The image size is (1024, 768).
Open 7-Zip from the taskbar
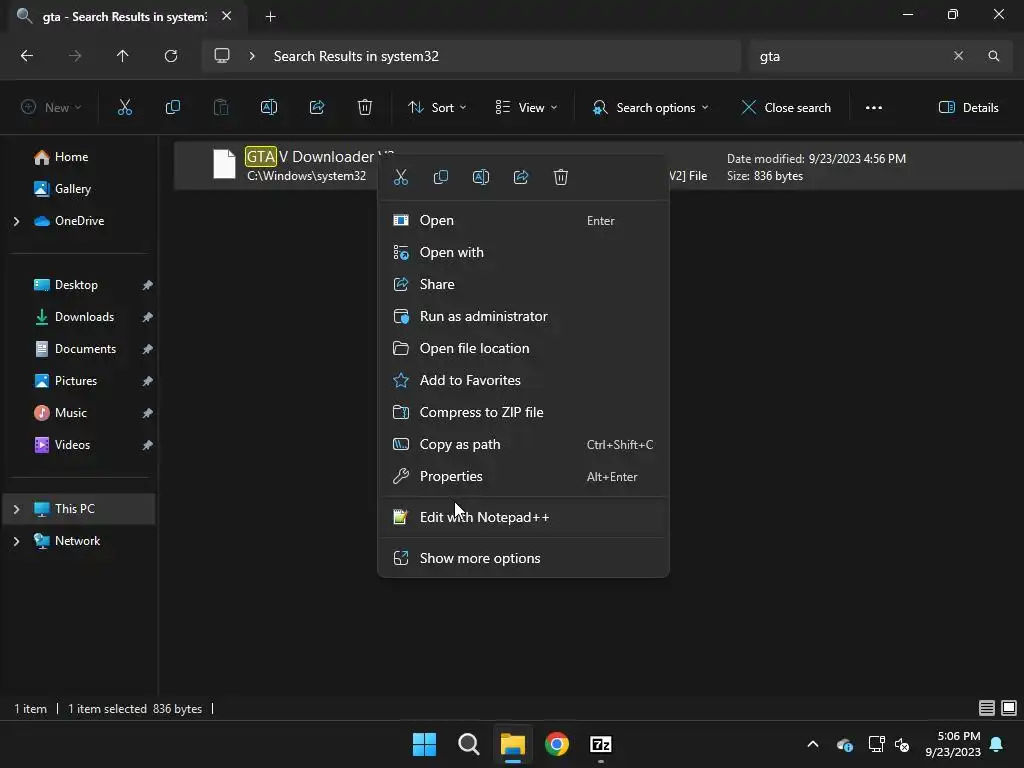coord(600,744)
